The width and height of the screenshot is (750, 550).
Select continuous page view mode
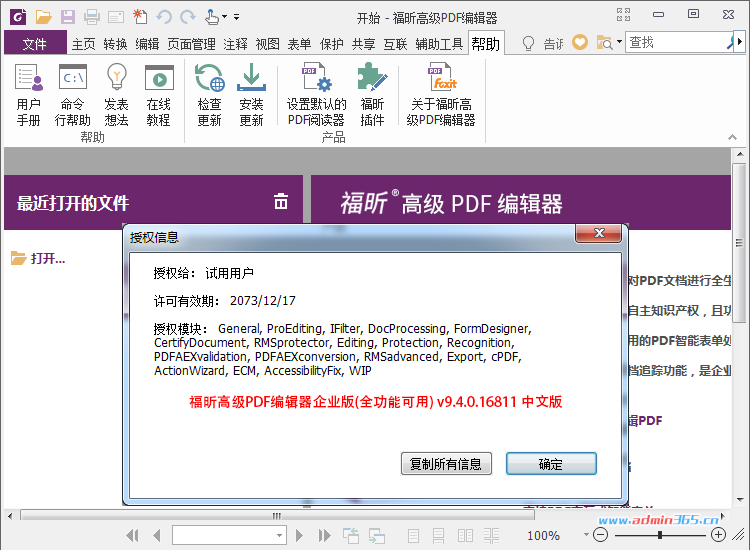click(438, 536)
